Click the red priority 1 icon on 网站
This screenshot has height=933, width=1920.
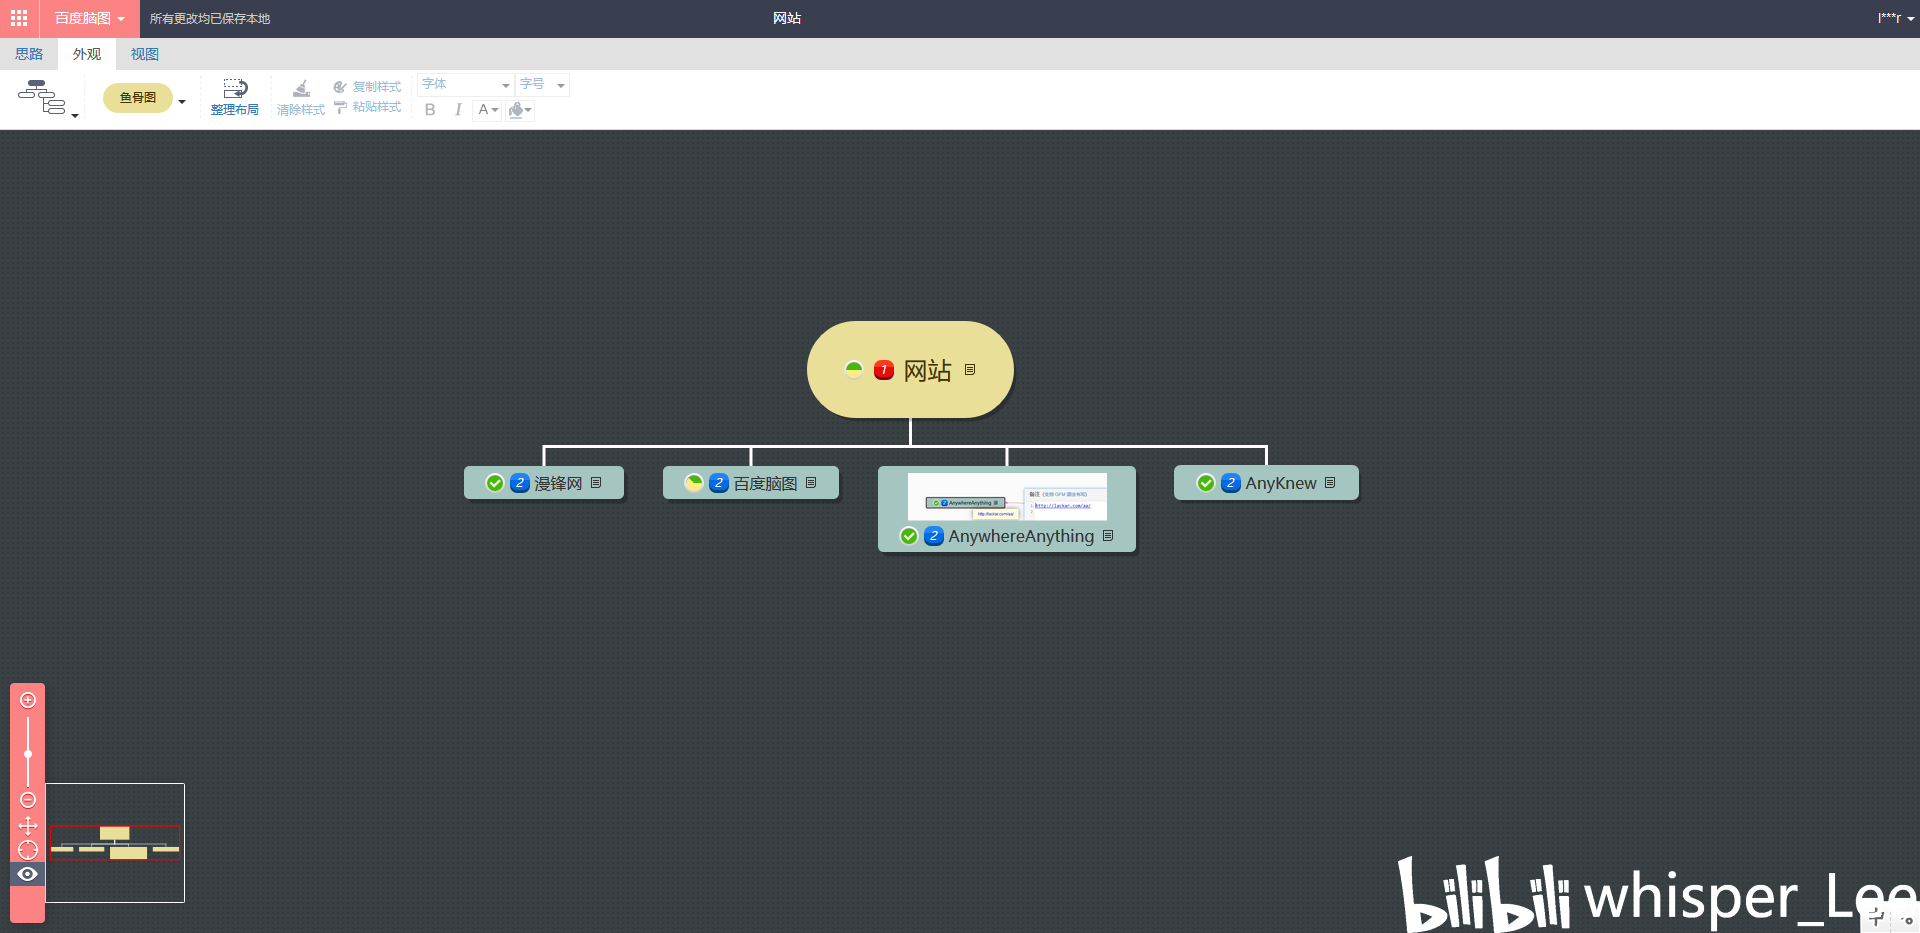[x=884, y=370]
